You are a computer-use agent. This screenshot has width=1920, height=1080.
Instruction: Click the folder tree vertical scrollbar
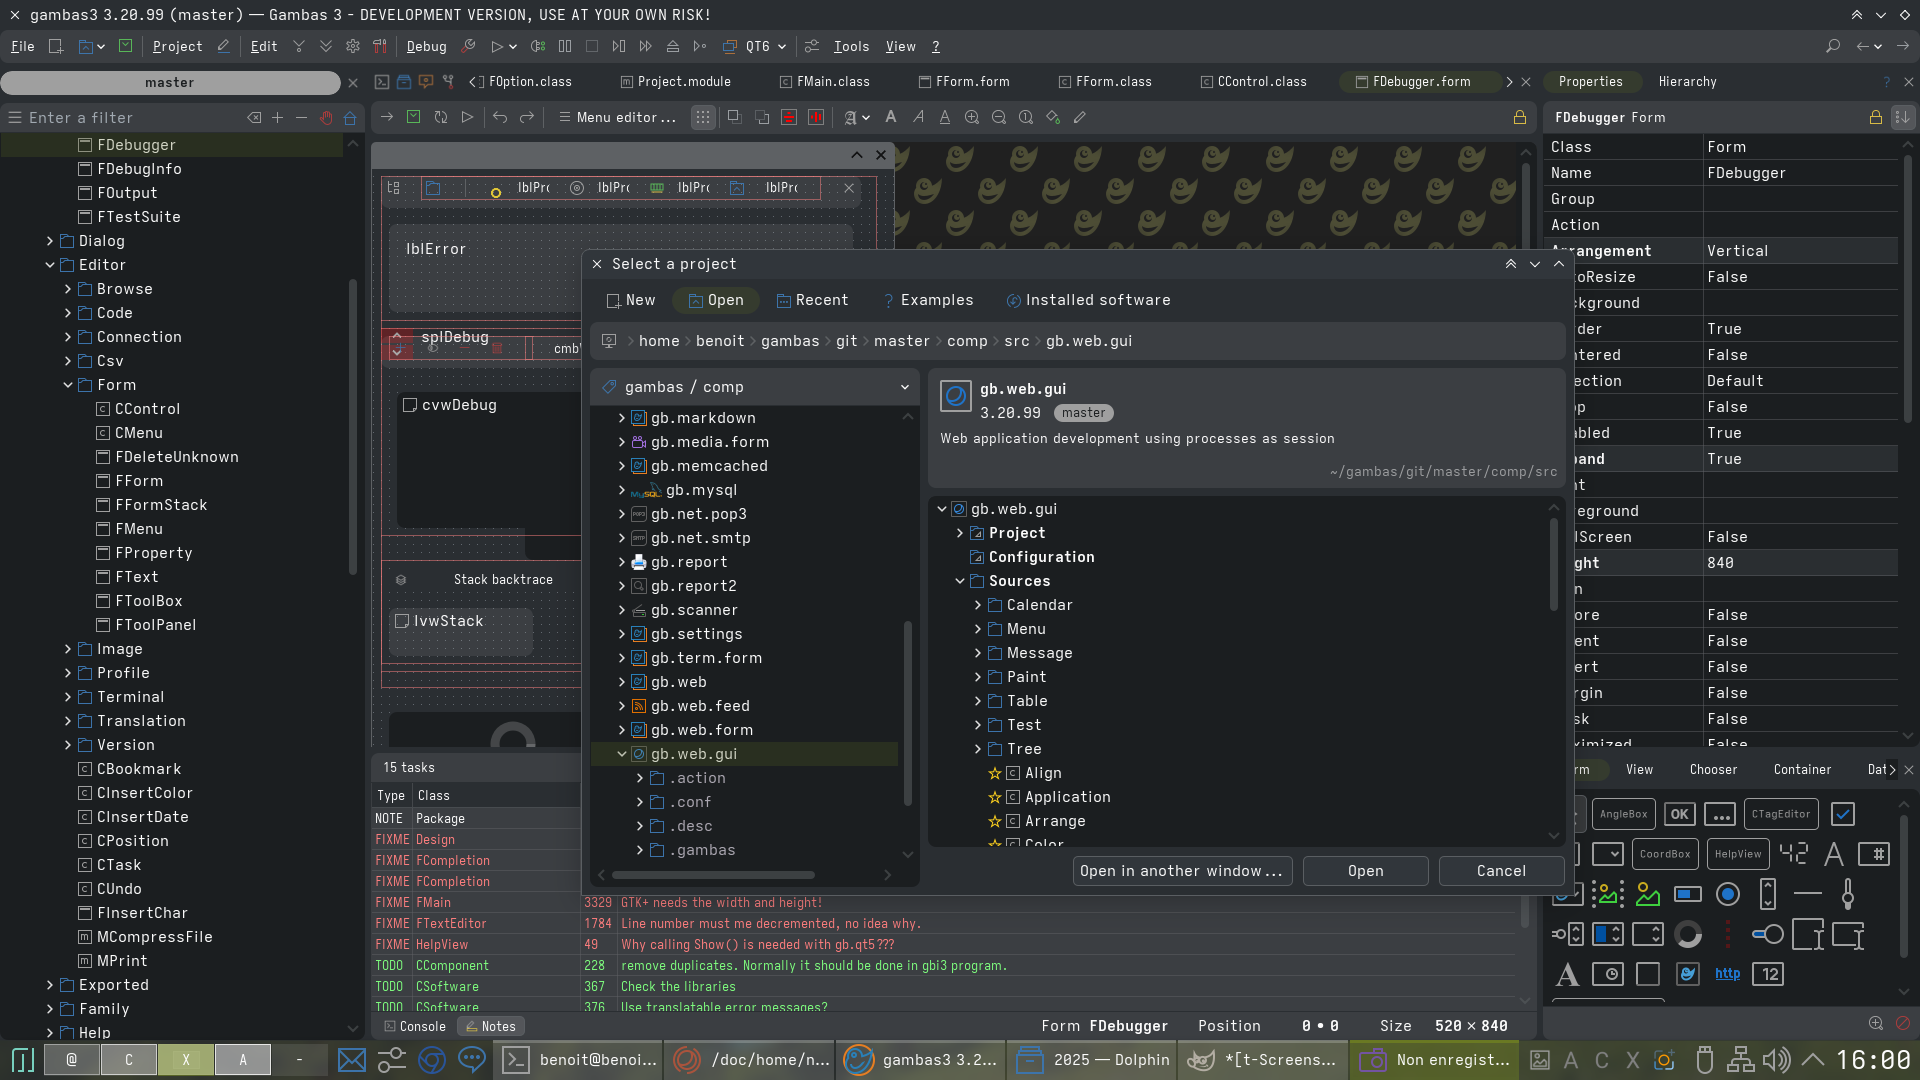(x=907, y=712)
